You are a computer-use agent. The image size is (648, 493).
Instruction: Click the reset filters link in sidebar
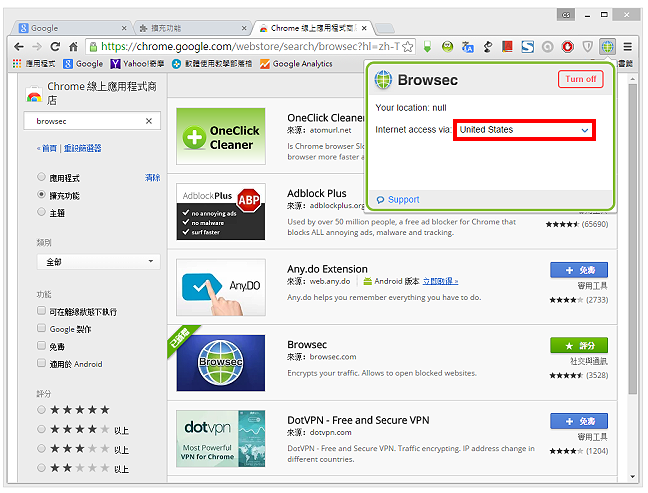pyautogui.click(x=82, y=148)
